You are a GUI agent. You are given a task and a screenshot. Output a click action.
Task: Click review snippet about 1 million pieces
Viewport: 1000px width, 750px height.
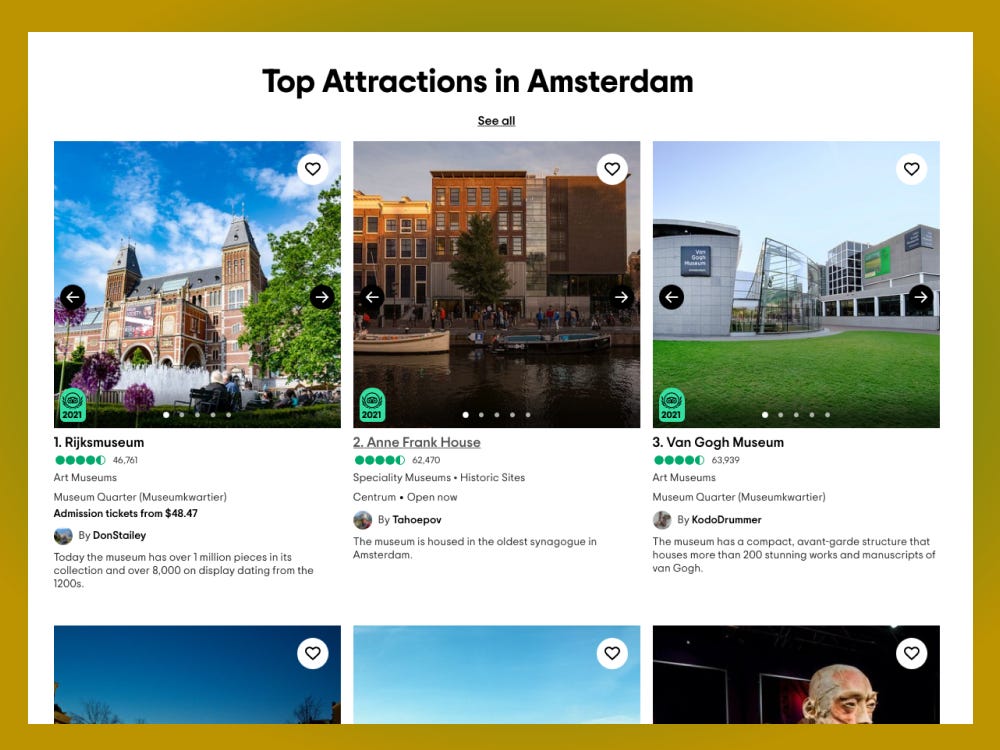pos(184,570)
